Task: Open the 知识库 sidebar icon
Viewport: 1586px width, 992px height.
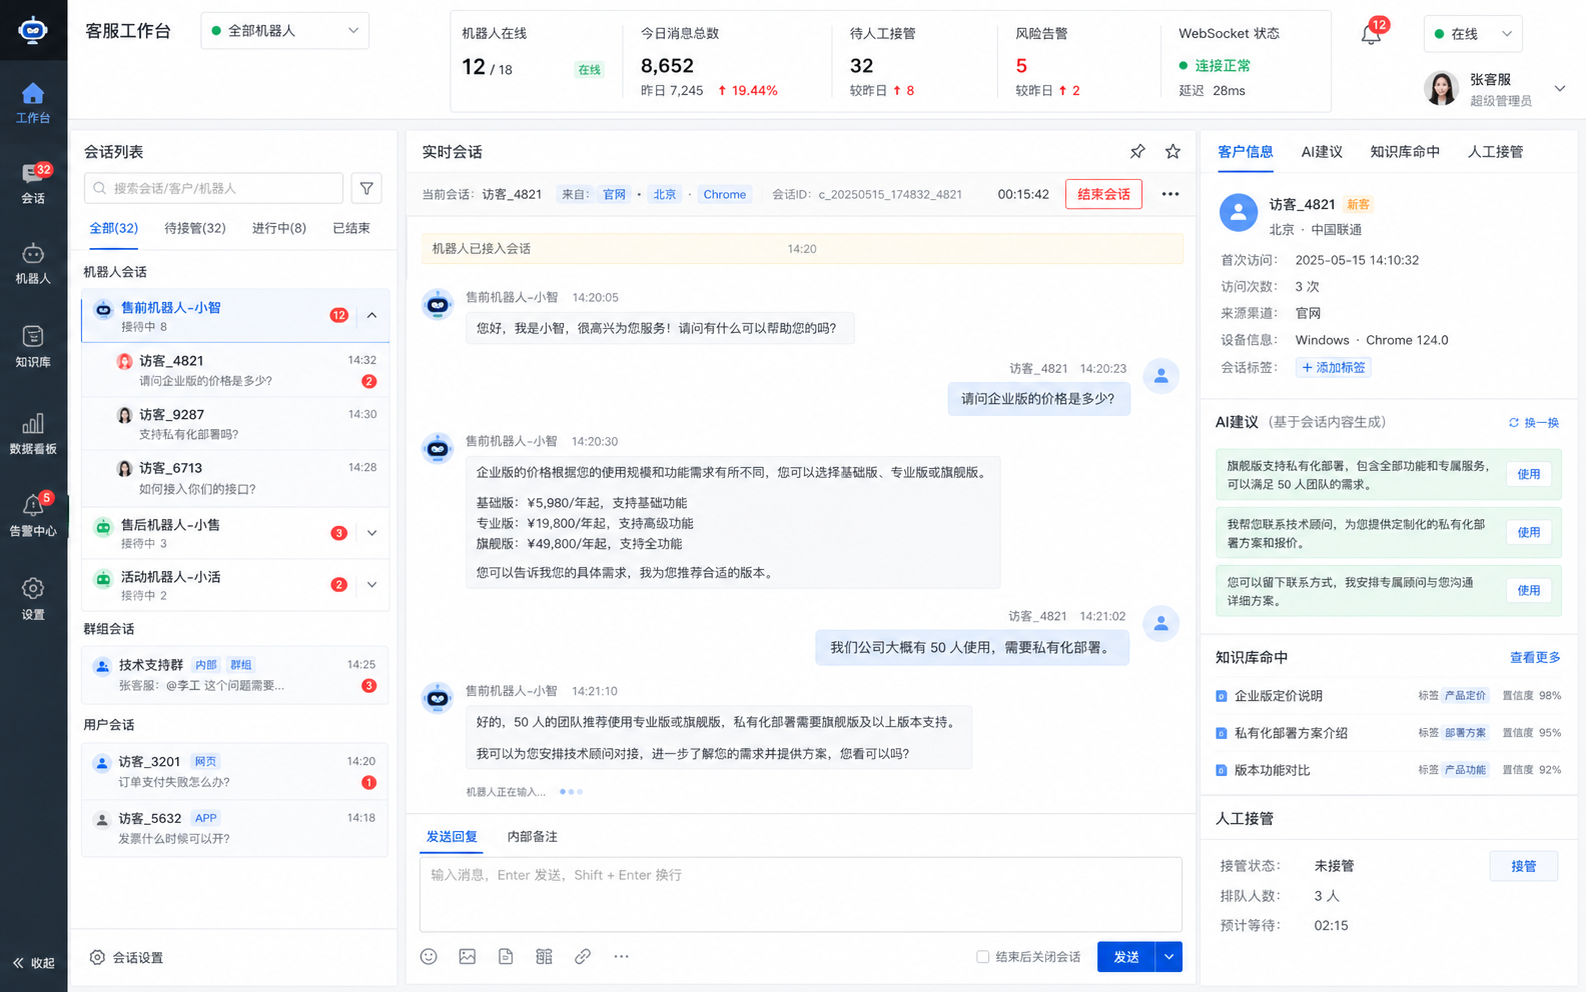Action: click(x=33, y=346)
